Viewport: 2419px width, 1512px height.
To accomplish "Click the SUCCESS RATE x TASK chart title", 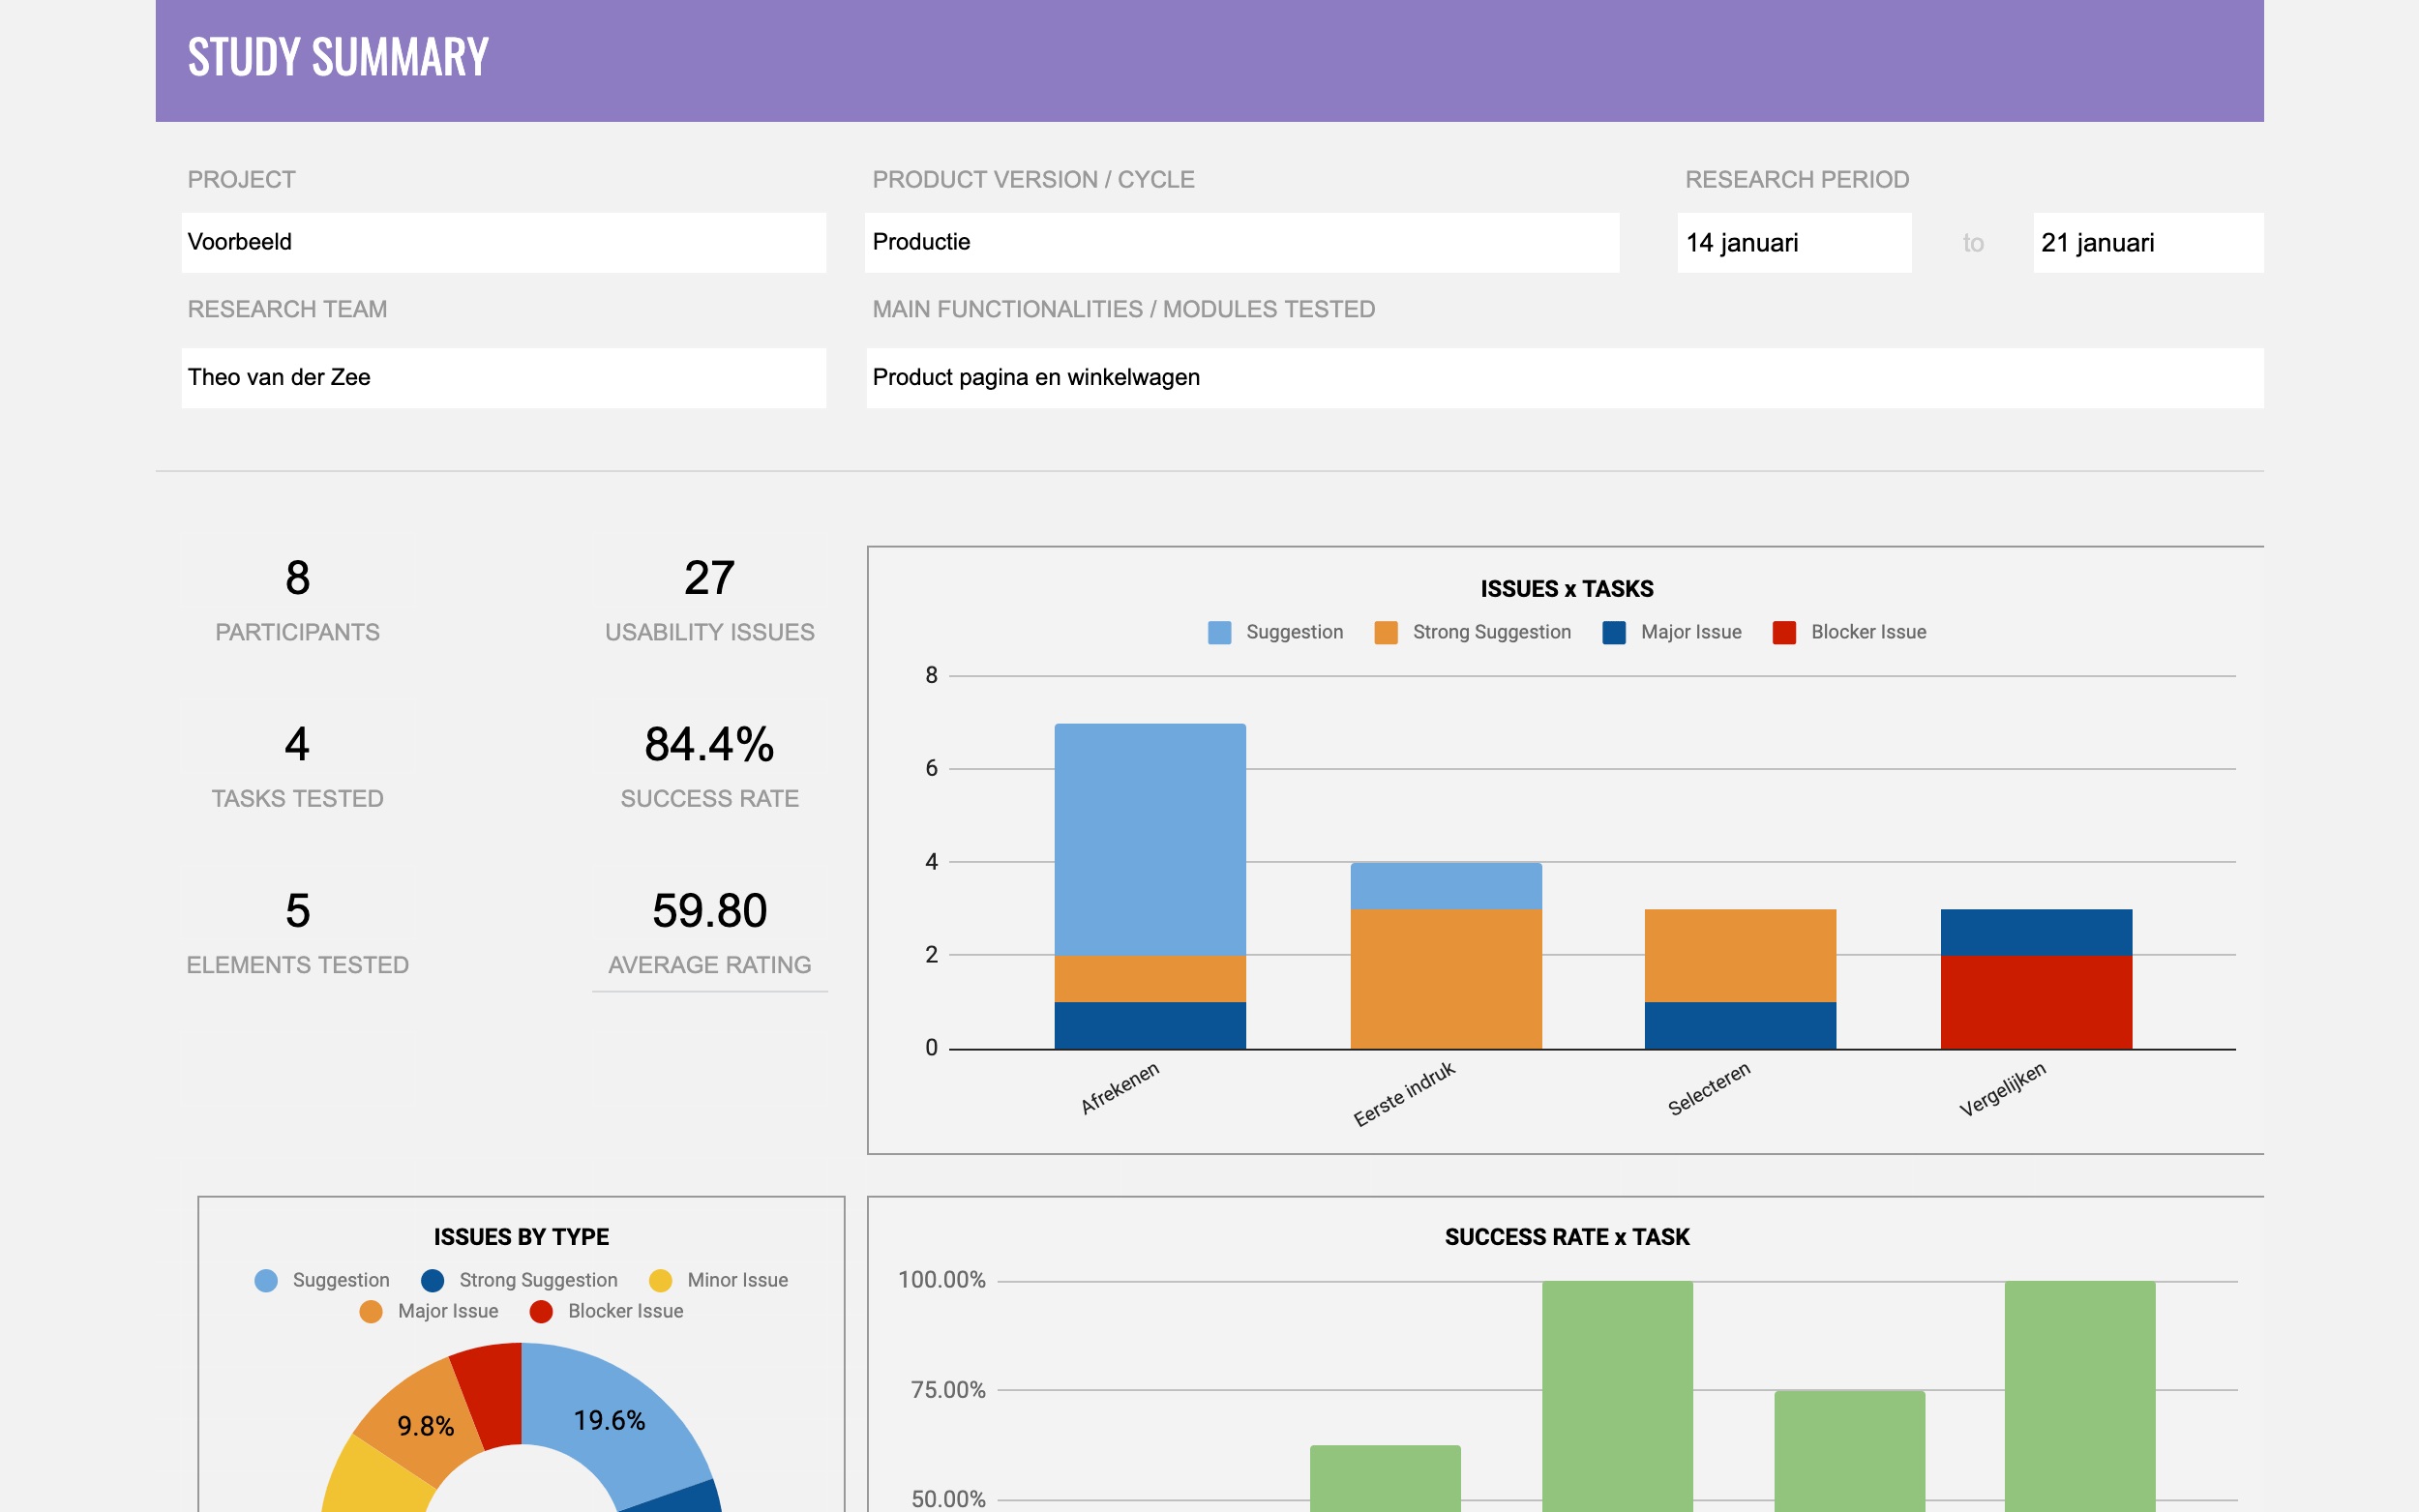I will tap(1566, 1237).
